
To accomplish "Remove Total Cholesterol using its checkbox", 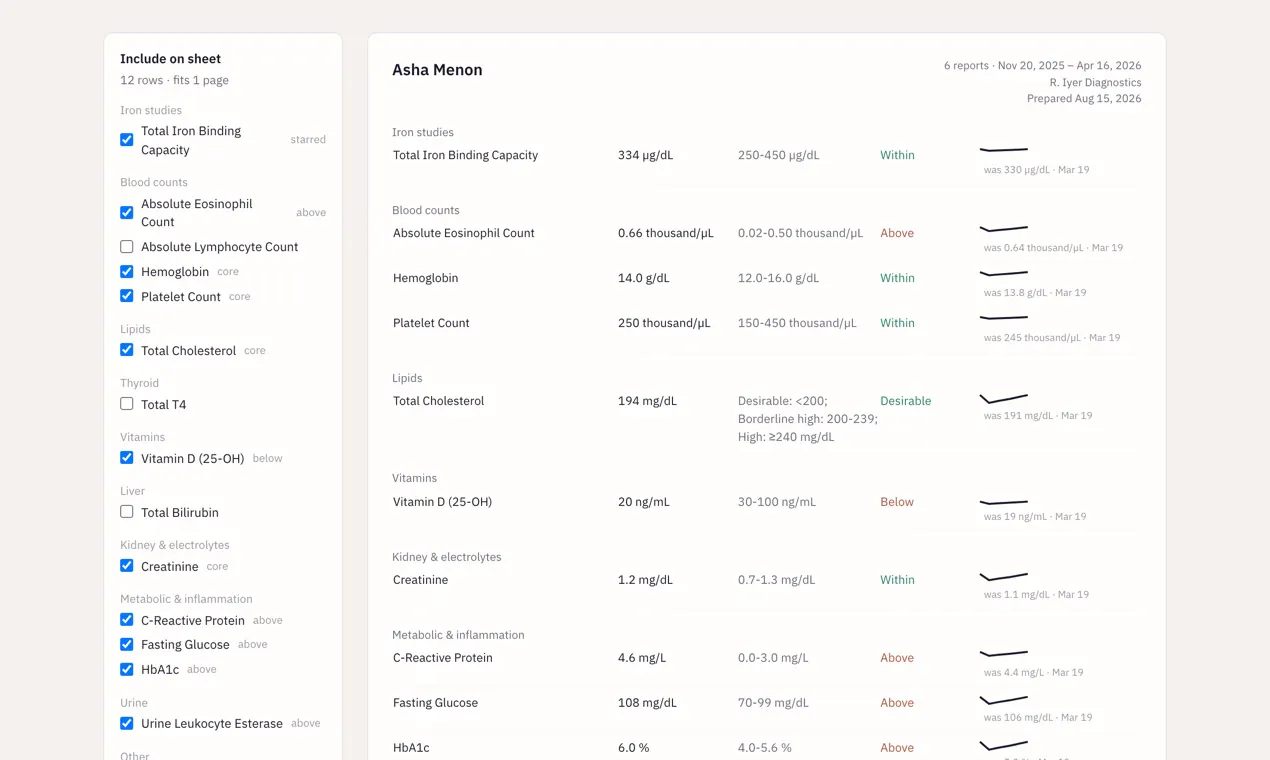I will tap(127, 351).
